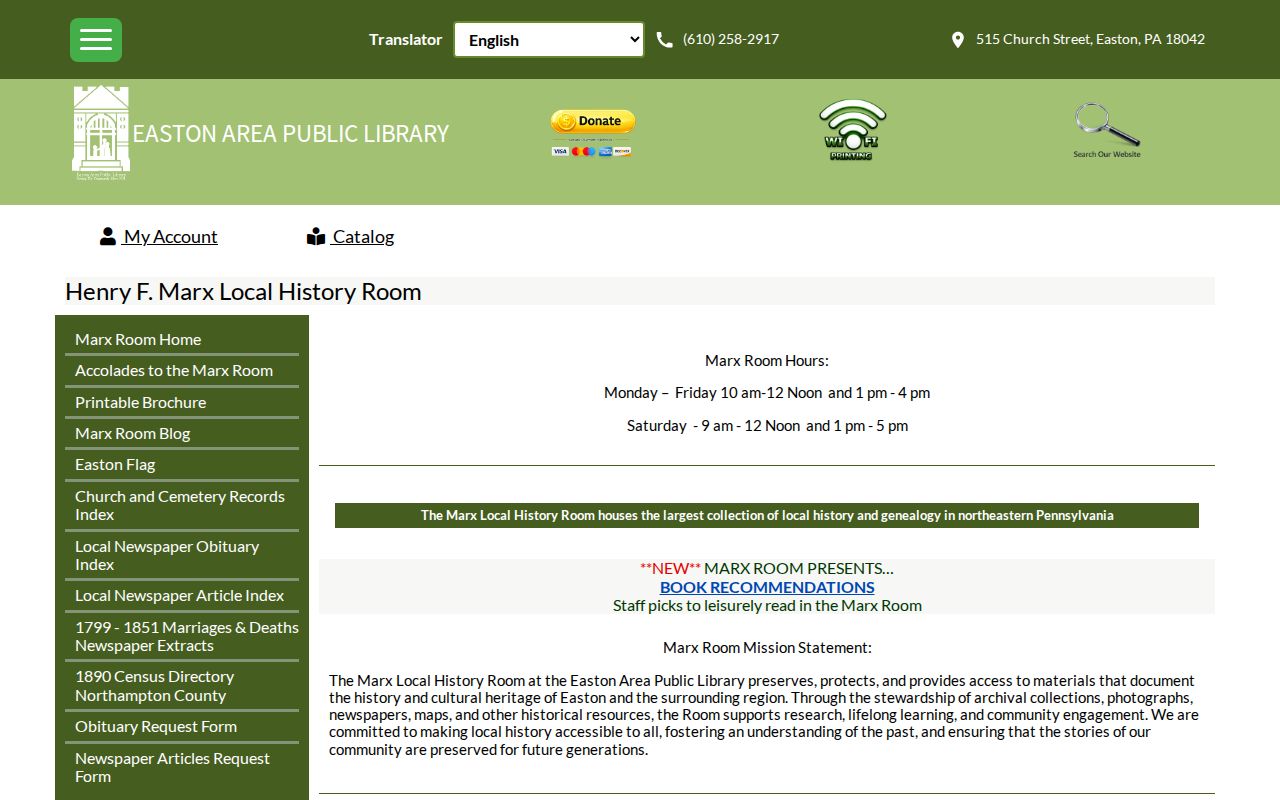Open the Translator language dropdown
1280x800 pixels.
(x=549, y=40)
